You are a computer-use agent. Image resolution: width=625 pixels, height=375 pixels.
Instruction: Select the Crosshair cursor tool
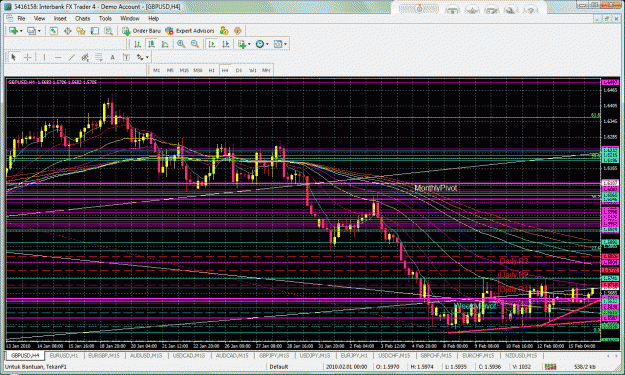pyautogui.click(x=28, y=57)
